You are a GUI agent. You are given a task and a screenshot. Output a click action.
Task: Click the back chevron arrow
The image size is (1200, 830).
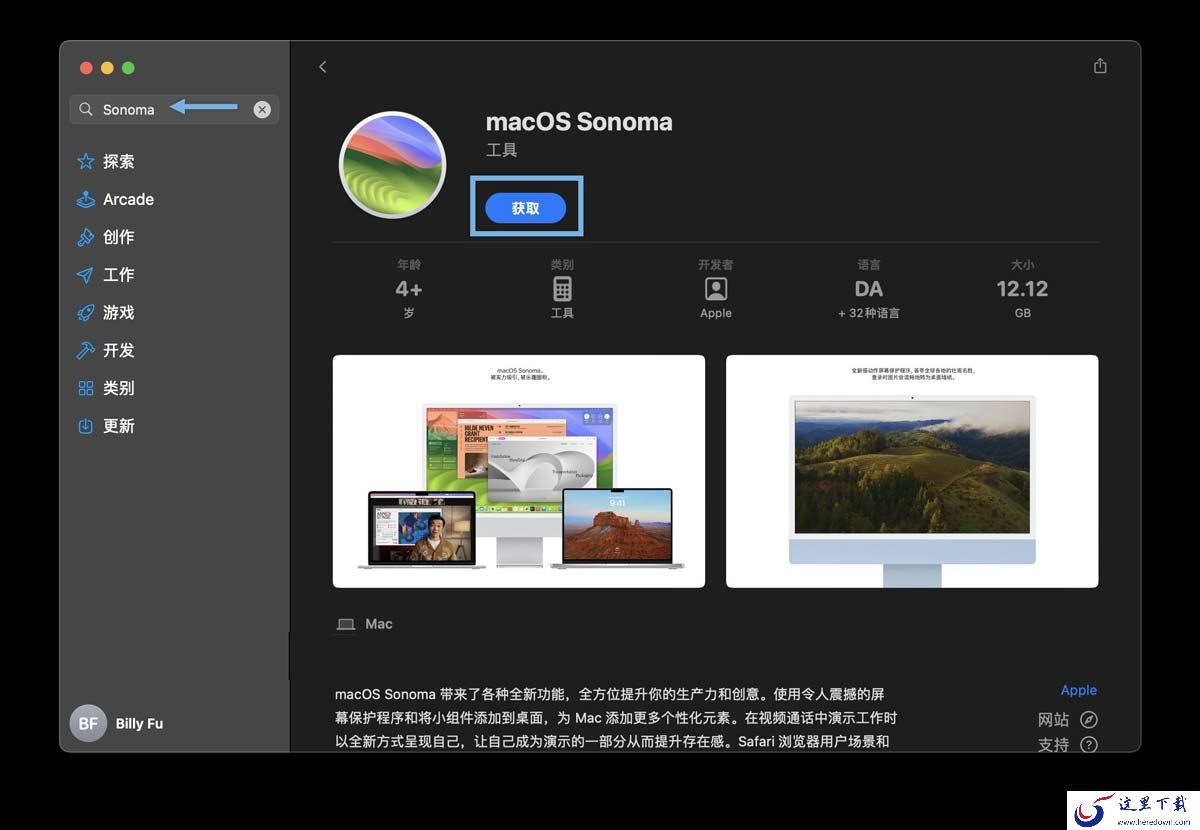tap(322, 67)
